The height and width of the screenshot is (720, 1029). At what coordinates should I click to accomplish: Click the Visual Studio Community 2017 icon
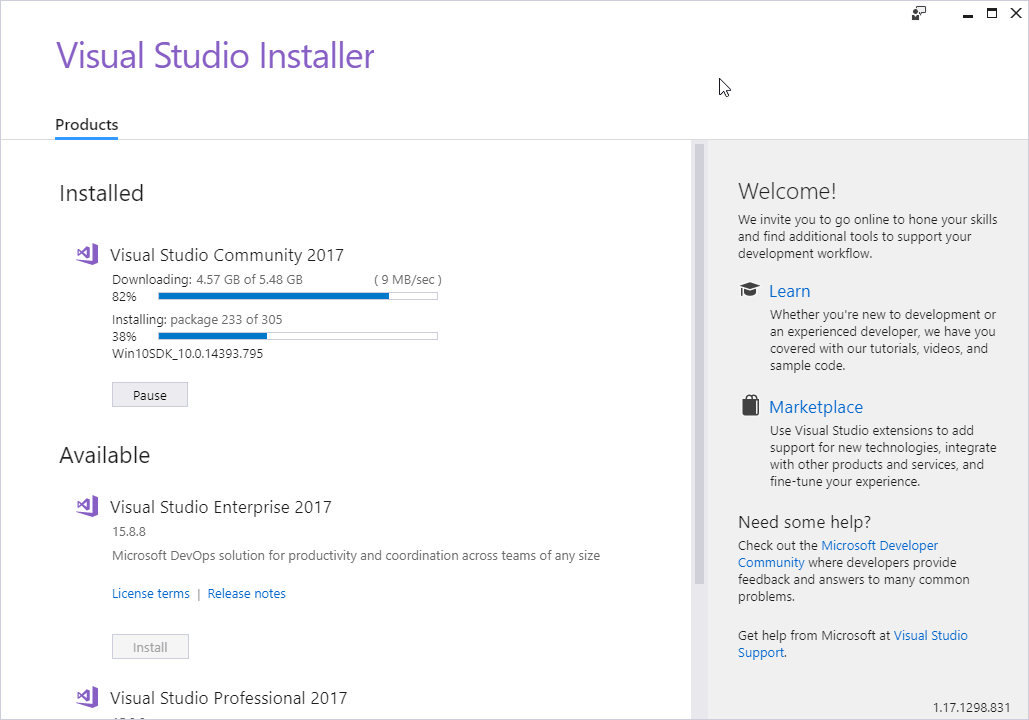87,254
